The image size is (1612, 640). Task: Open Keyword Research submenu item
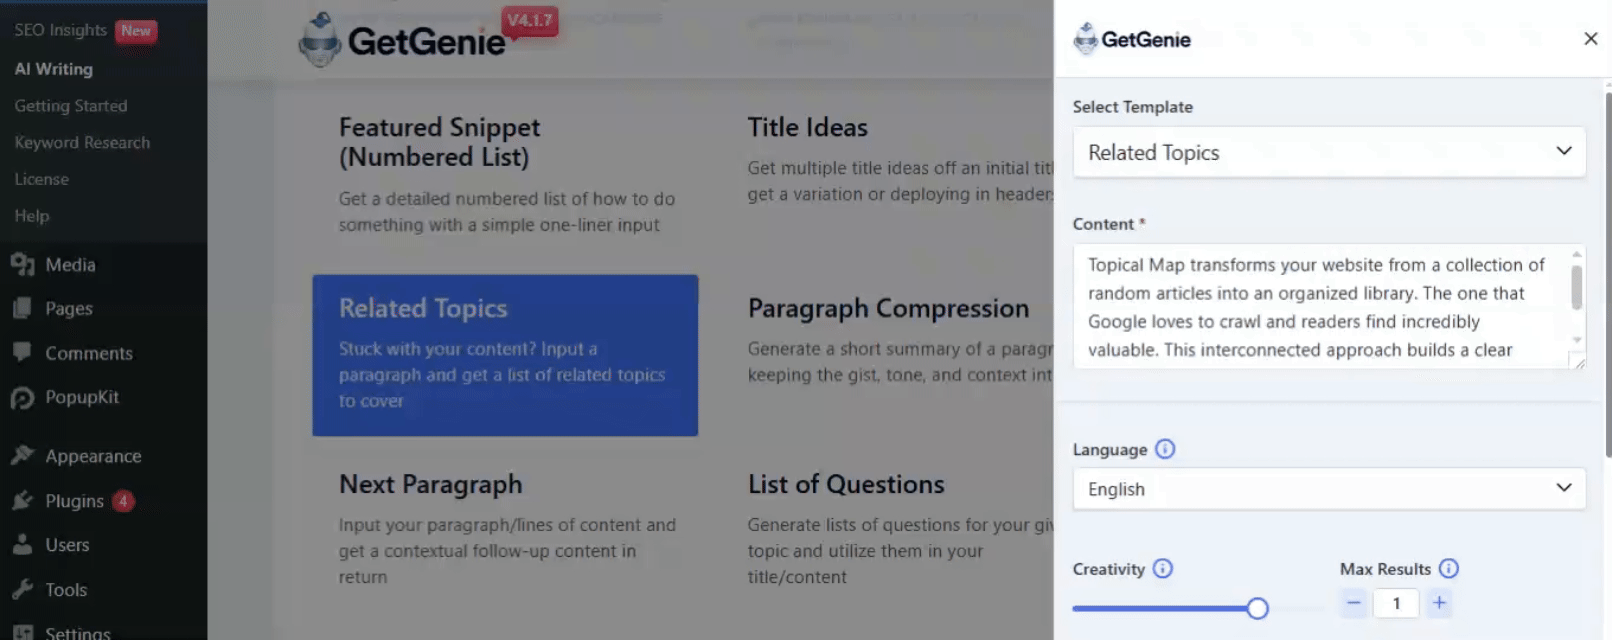82,143
